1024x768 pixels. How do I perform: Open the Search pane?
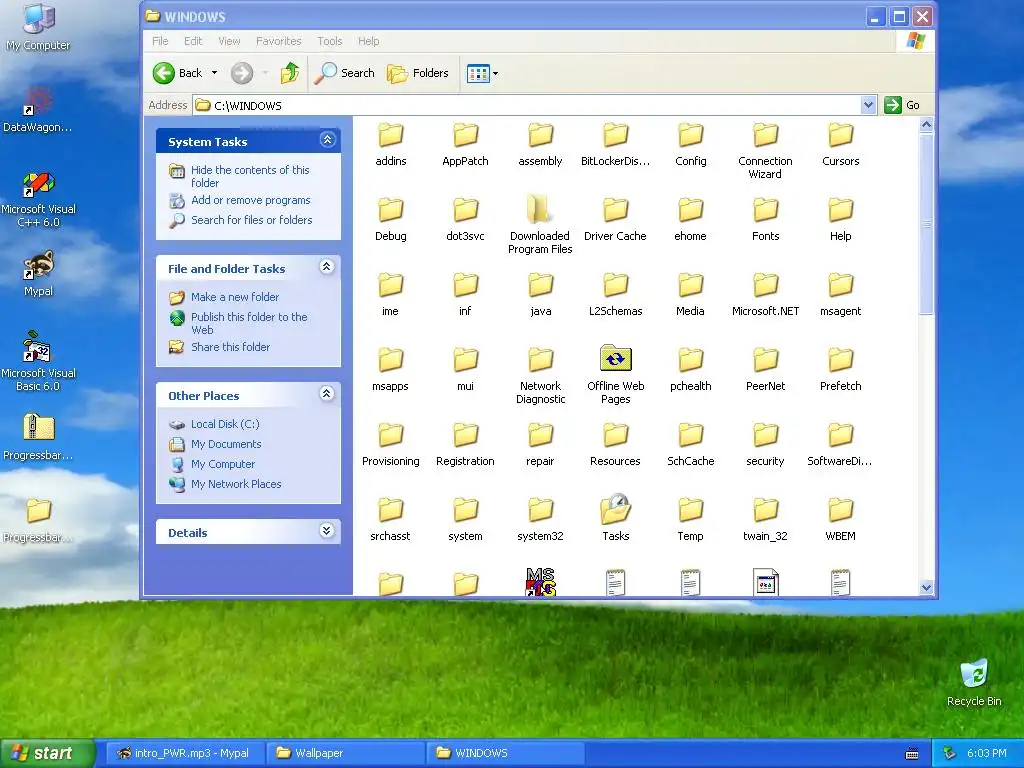tap(344, 73)
